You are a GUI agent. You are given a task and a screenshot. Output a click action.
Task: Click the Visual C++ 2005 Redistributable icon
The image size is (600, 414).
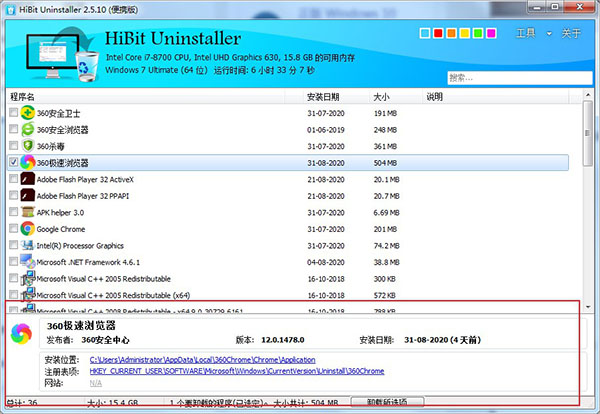28,278
